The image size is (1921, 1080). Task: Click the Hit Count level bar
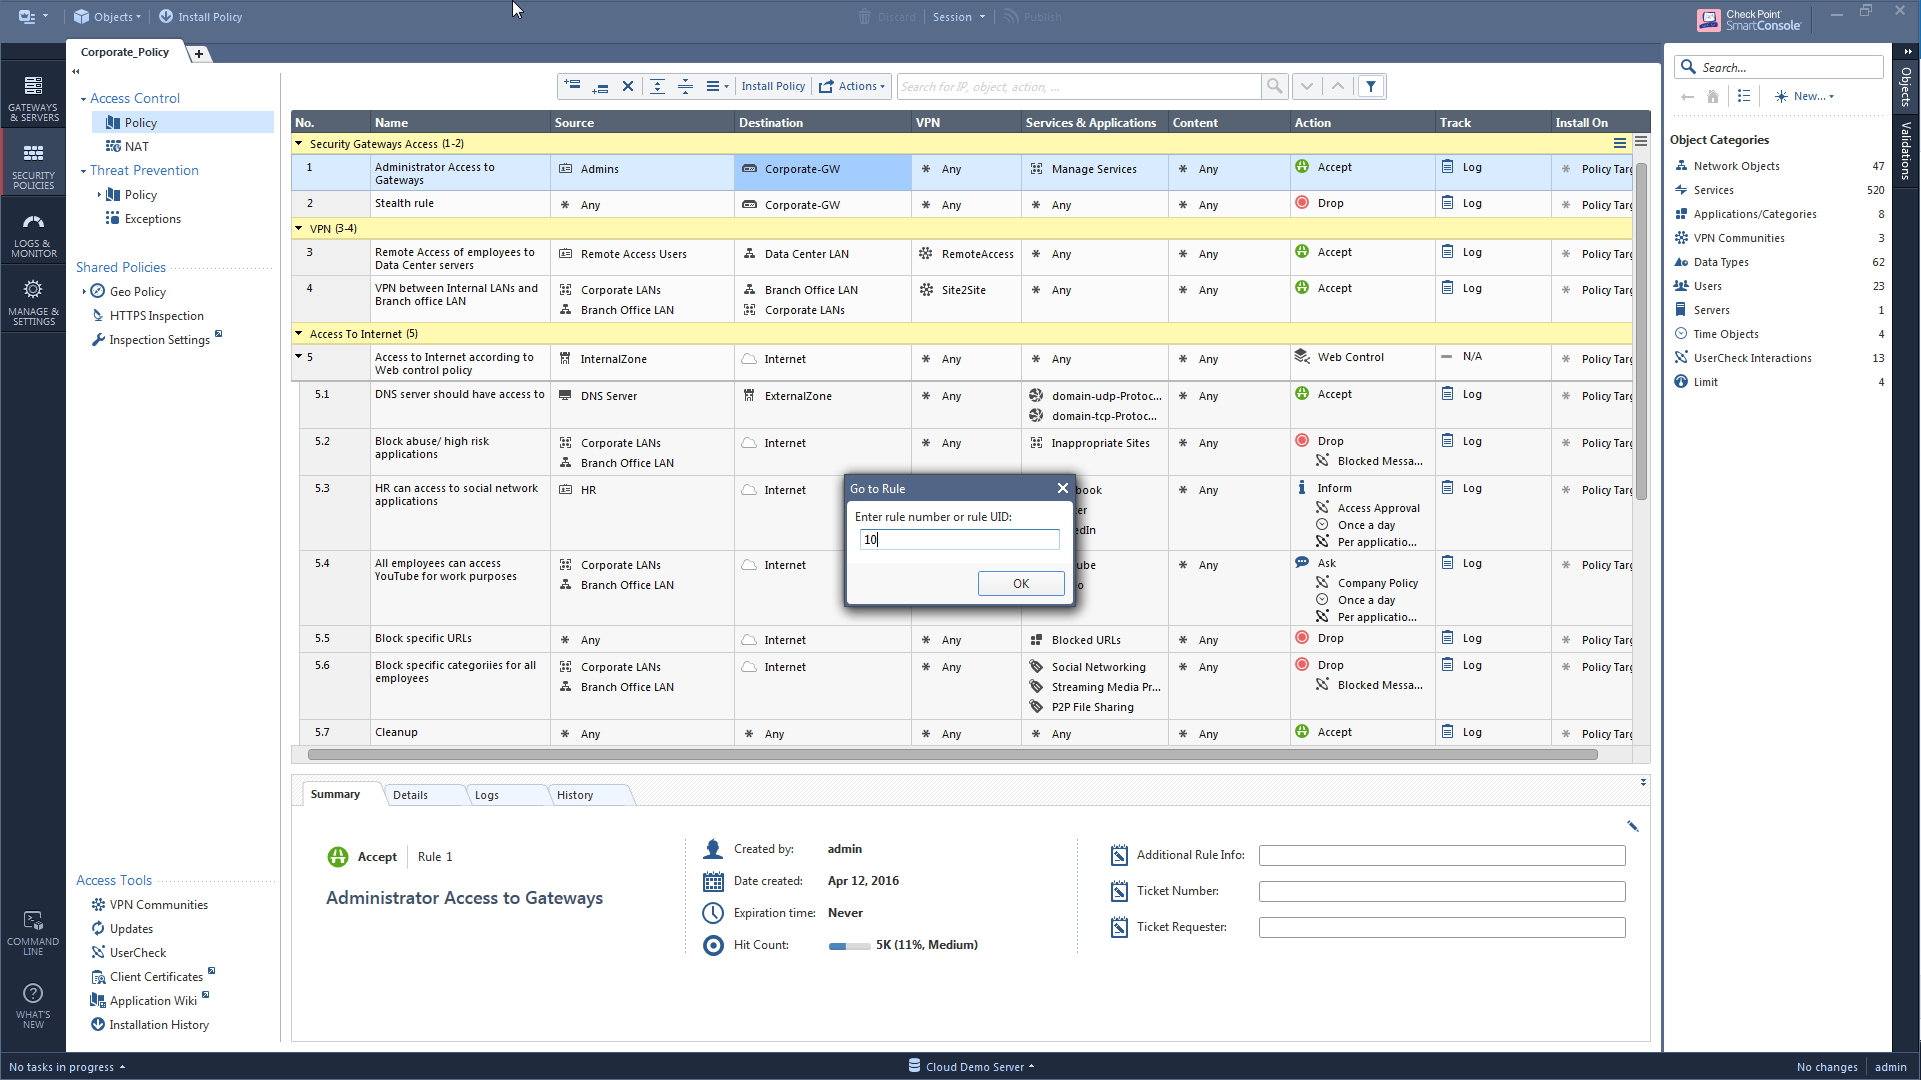coord(849,946)
